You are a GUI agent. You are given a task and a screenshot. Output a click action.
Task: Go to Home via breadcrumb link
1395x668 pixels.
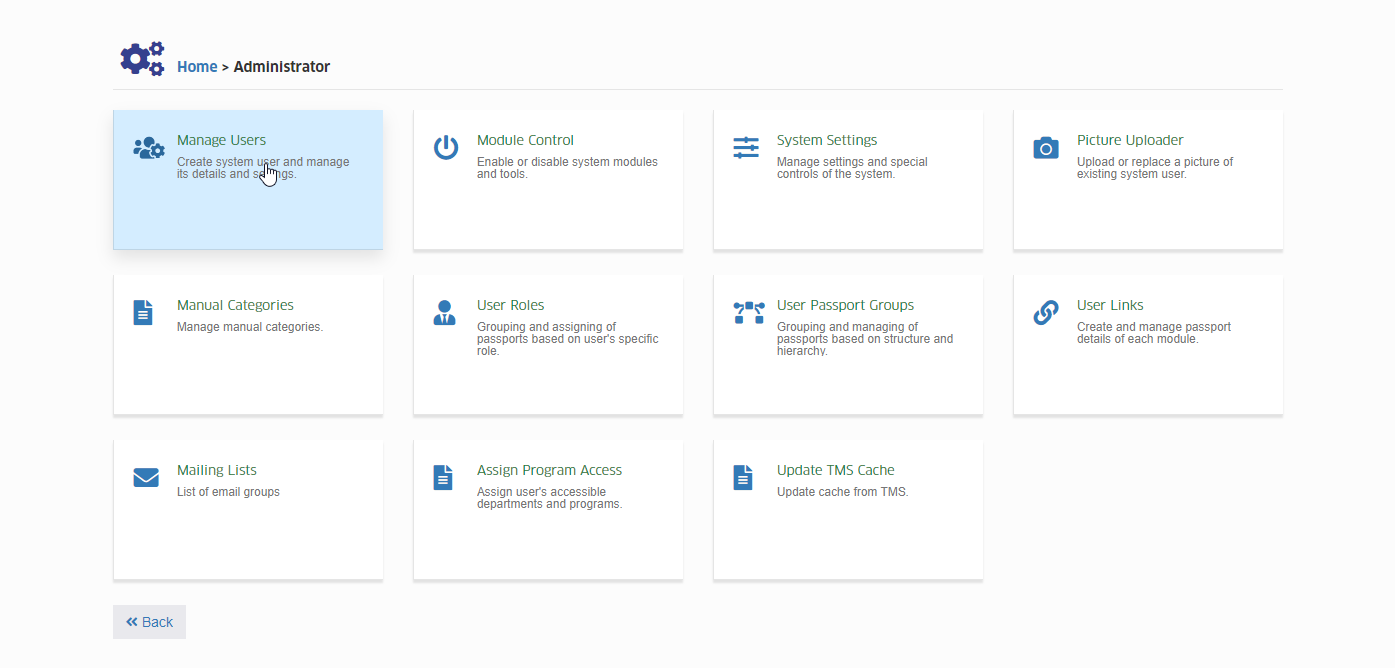point(197,67)
